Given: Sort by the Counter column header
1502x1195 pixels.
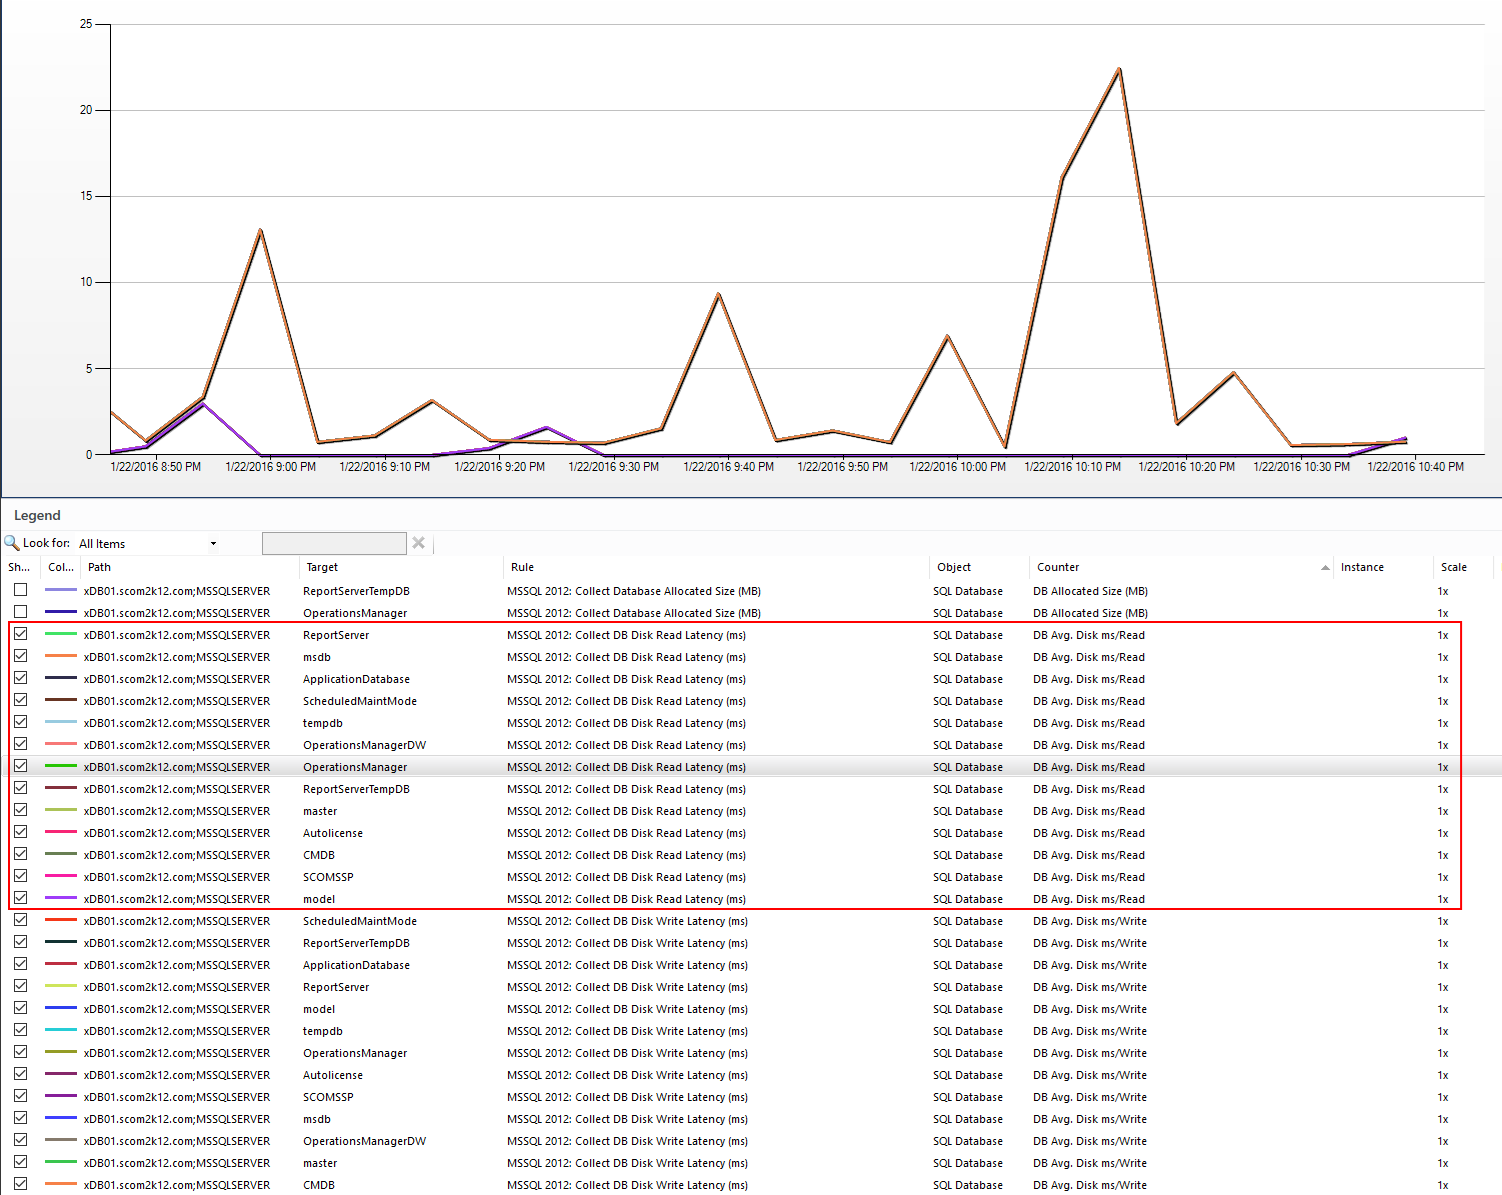Looking at the screenshot, I should [x=1058, y=567].
